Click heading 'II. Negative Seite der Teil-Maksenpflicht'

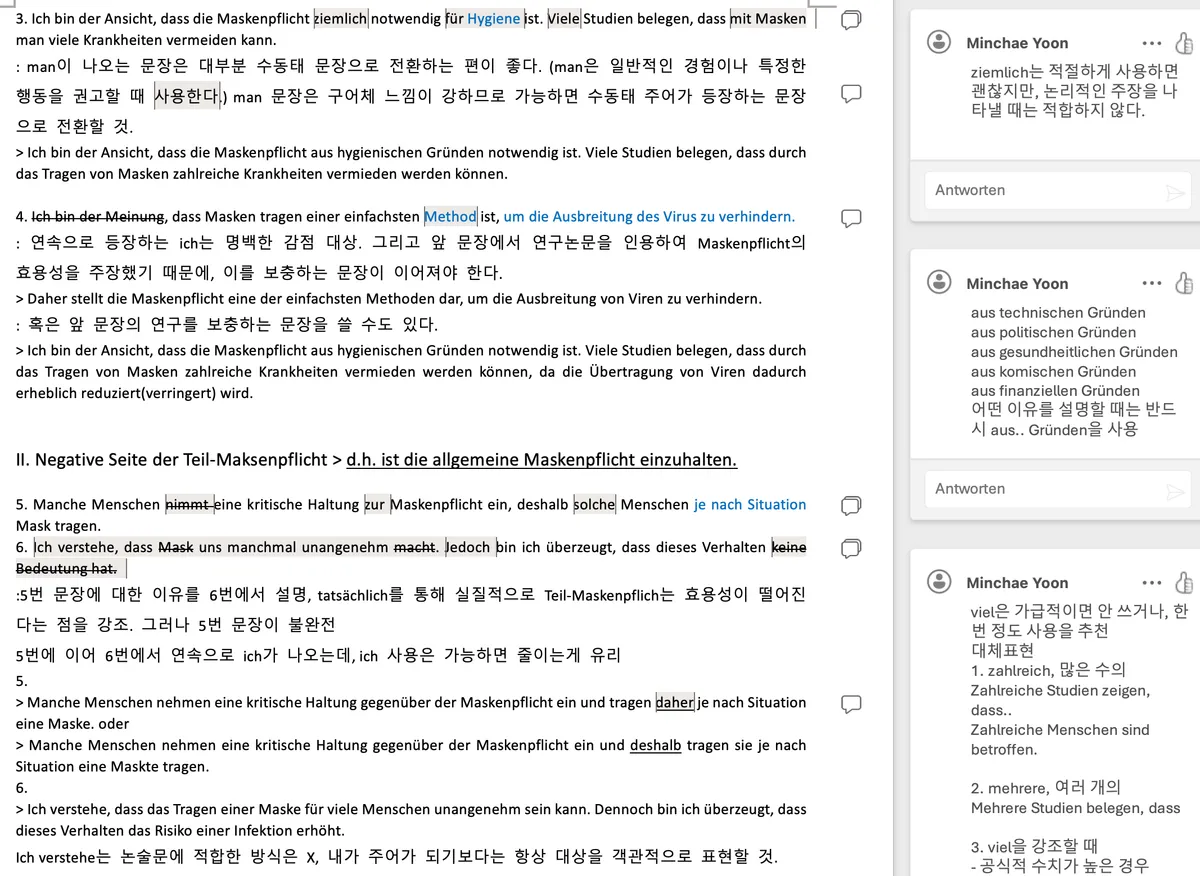(172, 460)
